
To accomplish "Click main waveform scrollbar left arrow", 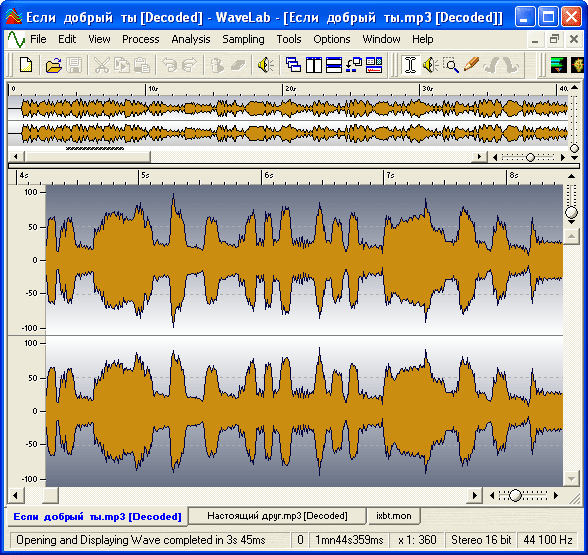I will pyautogui.click(x=16, y=495).
